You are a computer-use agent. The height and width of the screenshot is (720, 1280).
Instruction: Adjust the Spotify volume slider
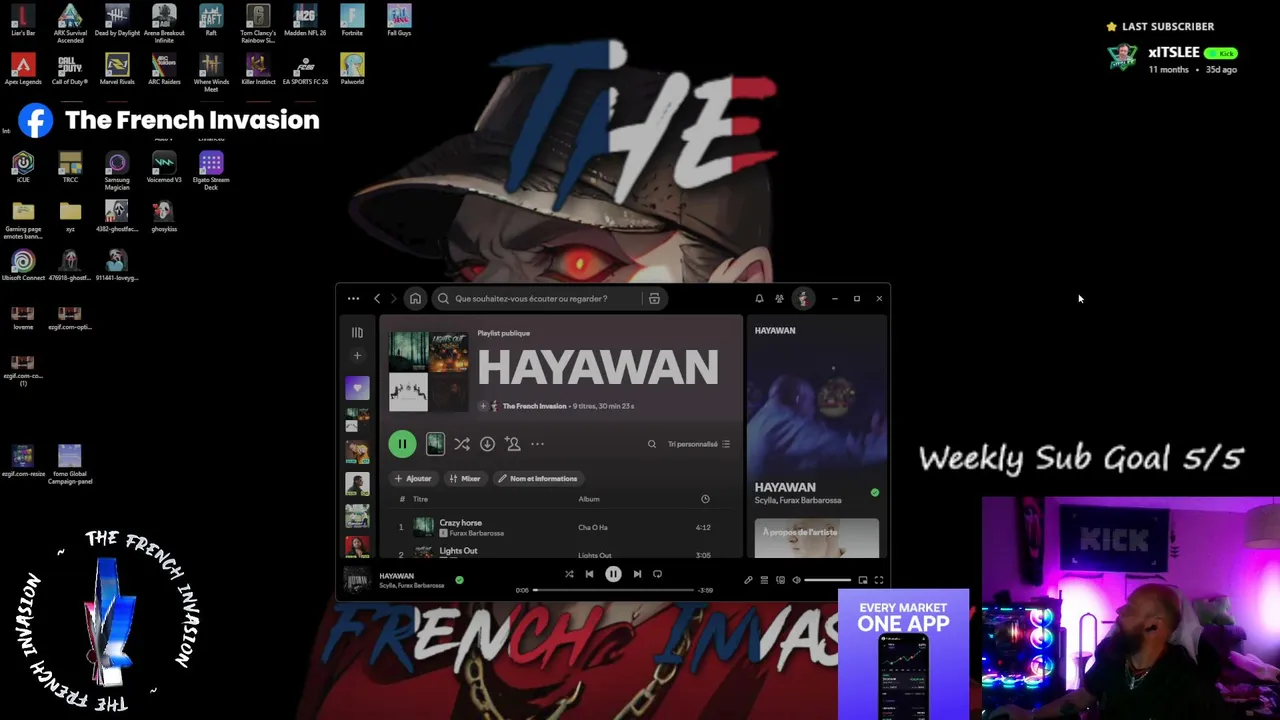click(x=827, y=580)
